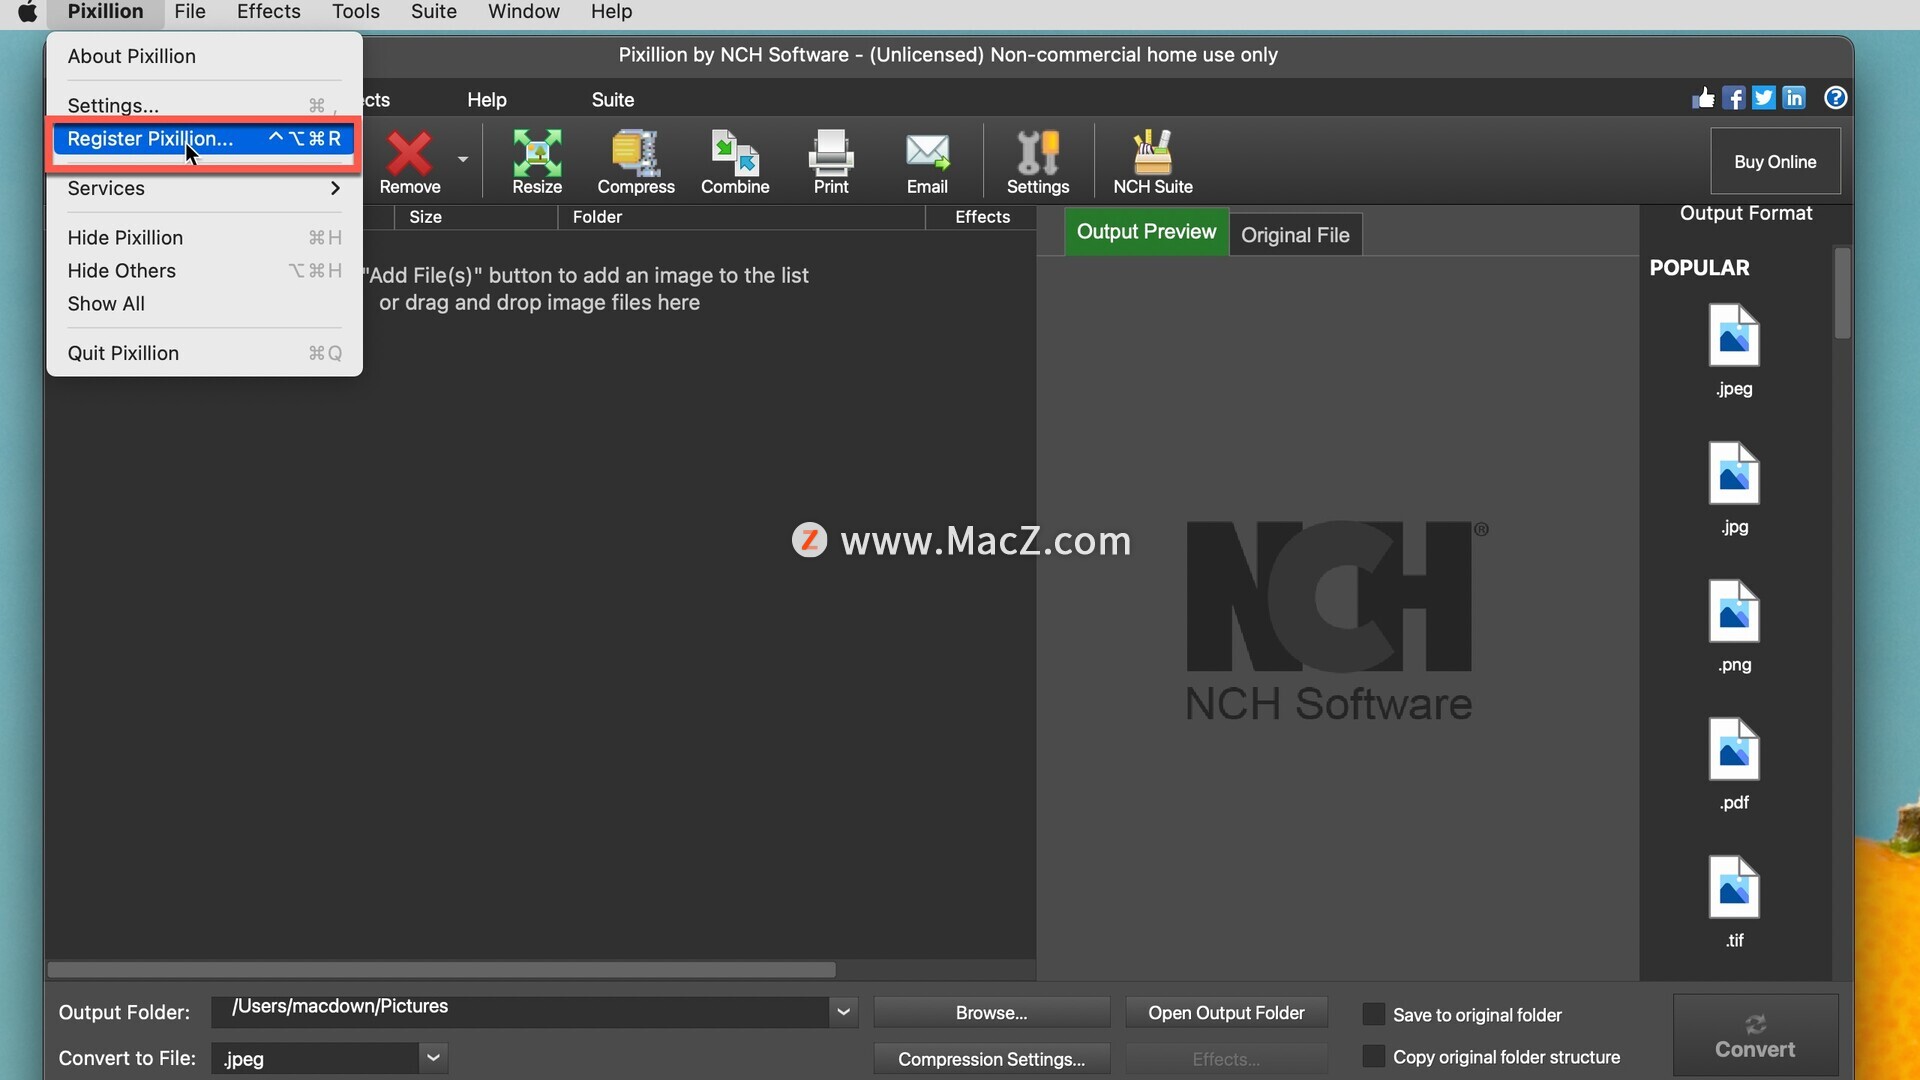Switch to the Original File tab
The image size is (1920, 1080).
pyautogui.click(x=1294, y=235)
